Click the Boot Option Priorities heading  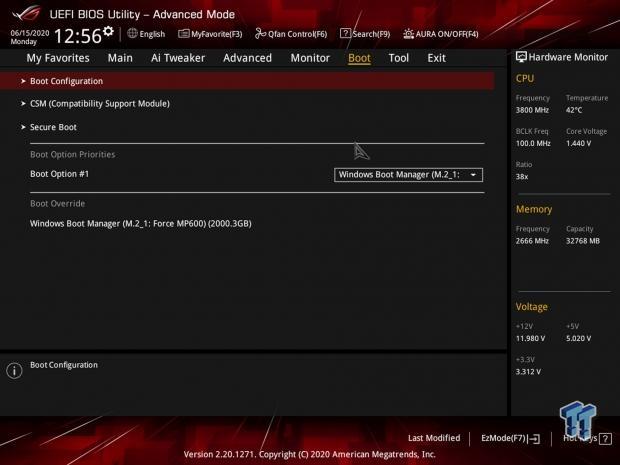(73, 155)
